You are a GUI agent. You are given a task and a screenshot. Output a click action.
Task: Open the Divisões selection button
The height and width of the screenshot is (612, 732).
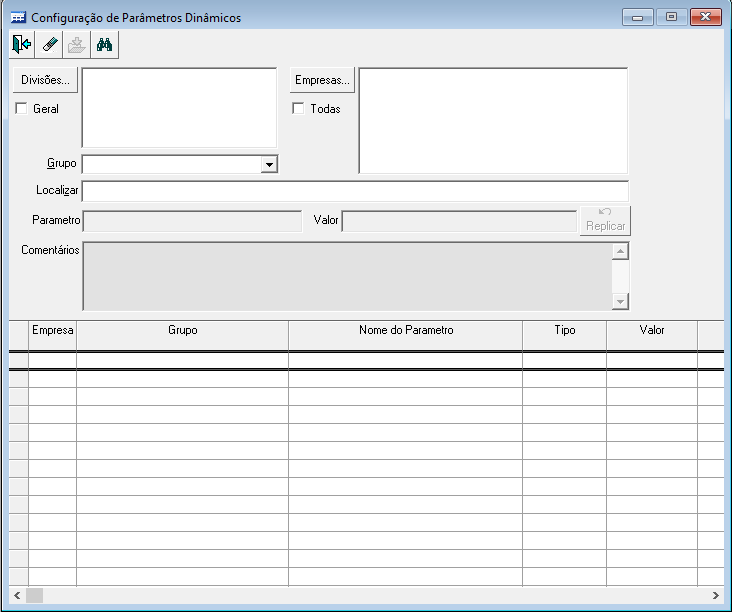[45, 80]
